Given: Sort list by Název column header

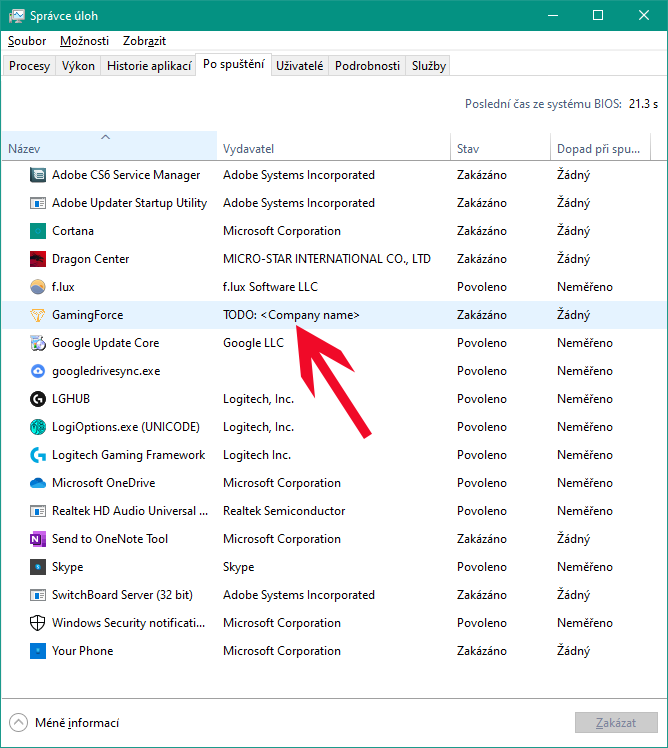Looking at the screenshot, I should tap(109, 146).
